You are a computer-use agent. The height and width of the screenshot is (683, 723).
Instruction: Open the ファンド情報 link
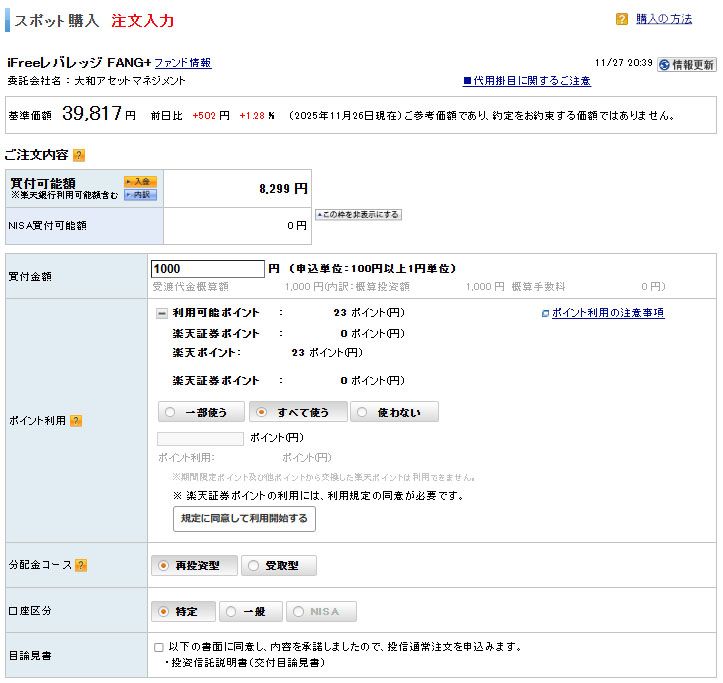pos(182,63)
